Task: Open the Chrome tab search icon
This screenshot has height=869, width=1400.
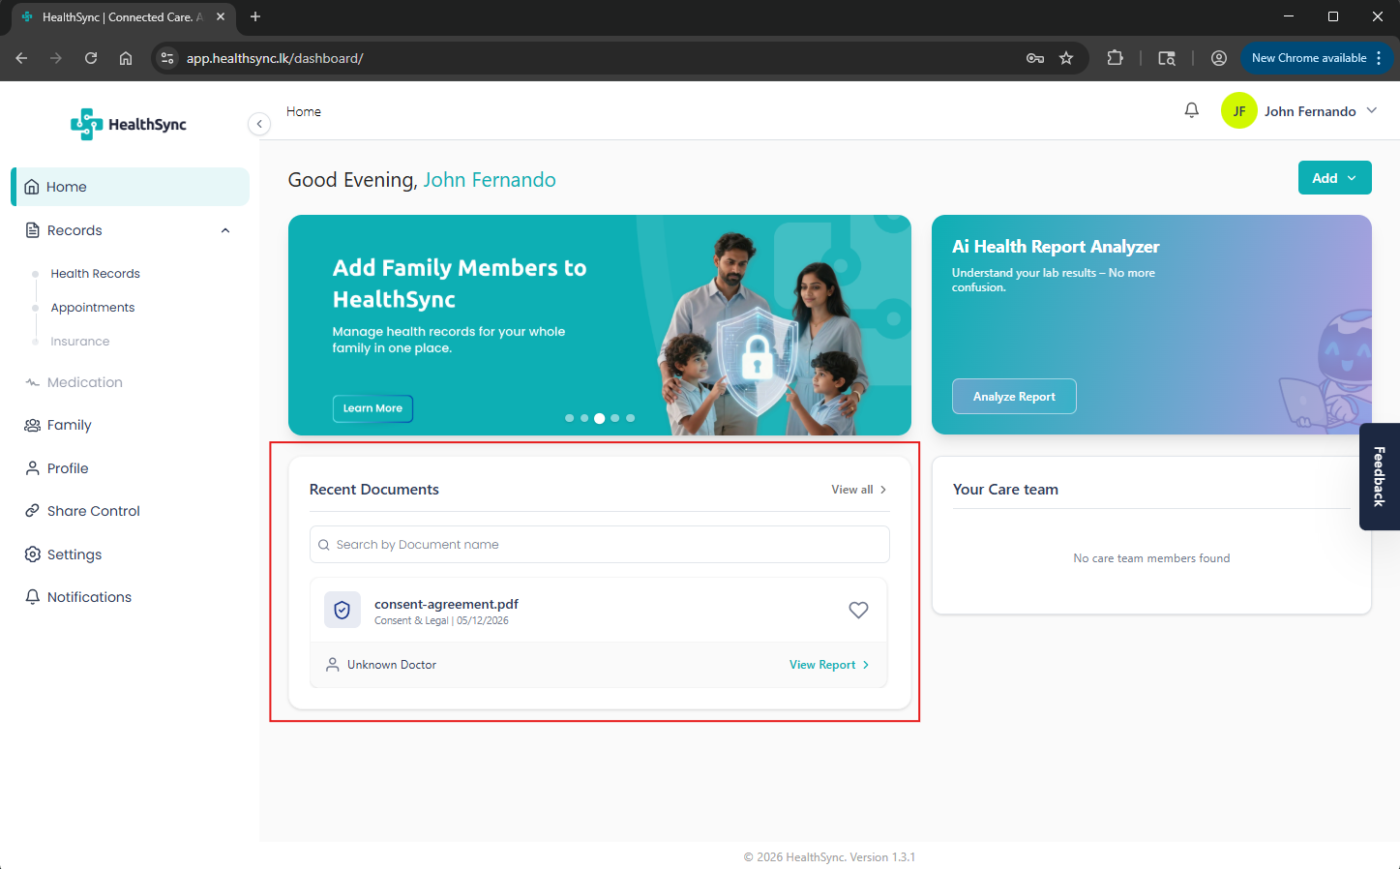Action: (1166, 58)
